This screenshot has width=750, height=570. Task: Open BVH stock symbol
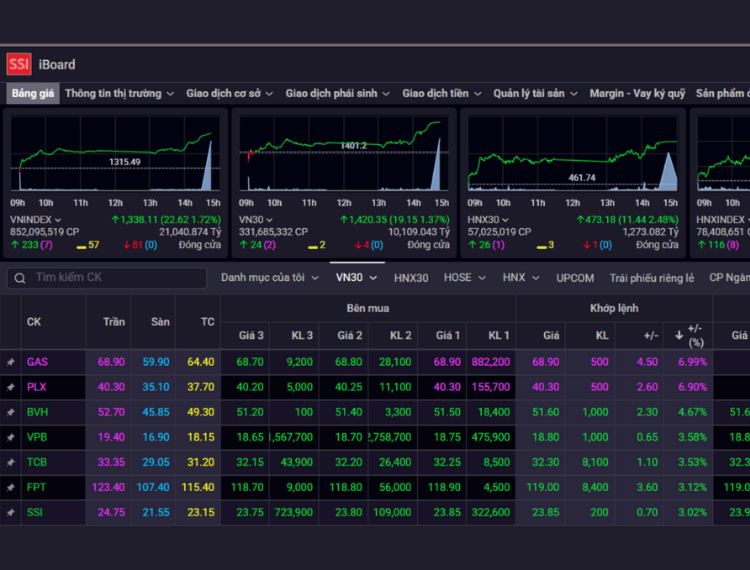tap(37, 412)
